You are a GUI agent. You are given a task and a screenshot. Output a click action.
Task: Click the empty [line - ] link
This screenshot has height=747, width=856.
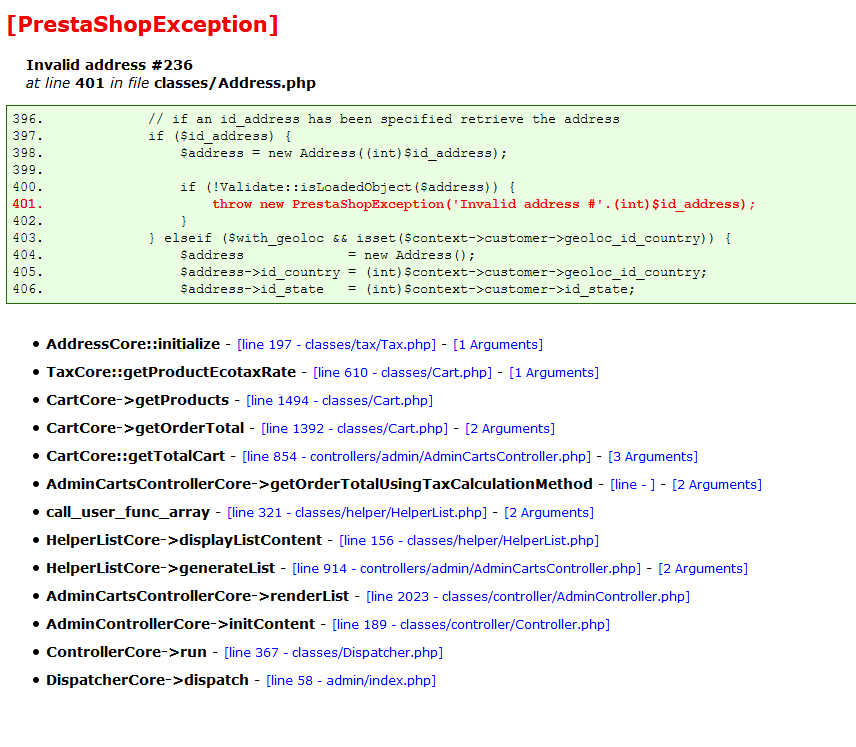pyautogui.click(x=632, y=484)
